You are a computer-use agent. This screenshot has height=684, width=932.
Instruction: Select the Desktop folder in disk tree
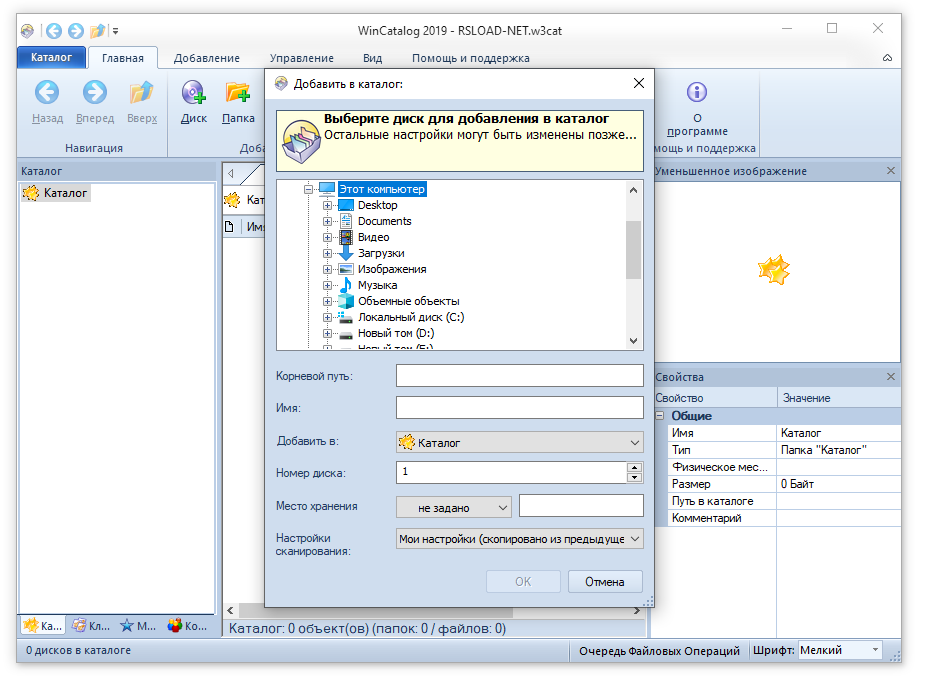(x=377, y=205)
